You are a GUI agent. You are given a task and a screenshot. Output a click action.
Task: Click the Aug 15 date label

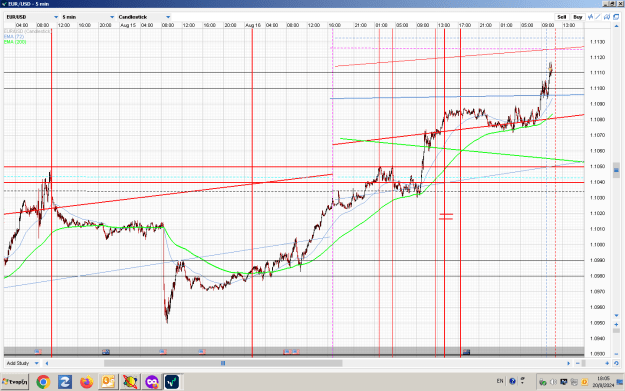128,25
